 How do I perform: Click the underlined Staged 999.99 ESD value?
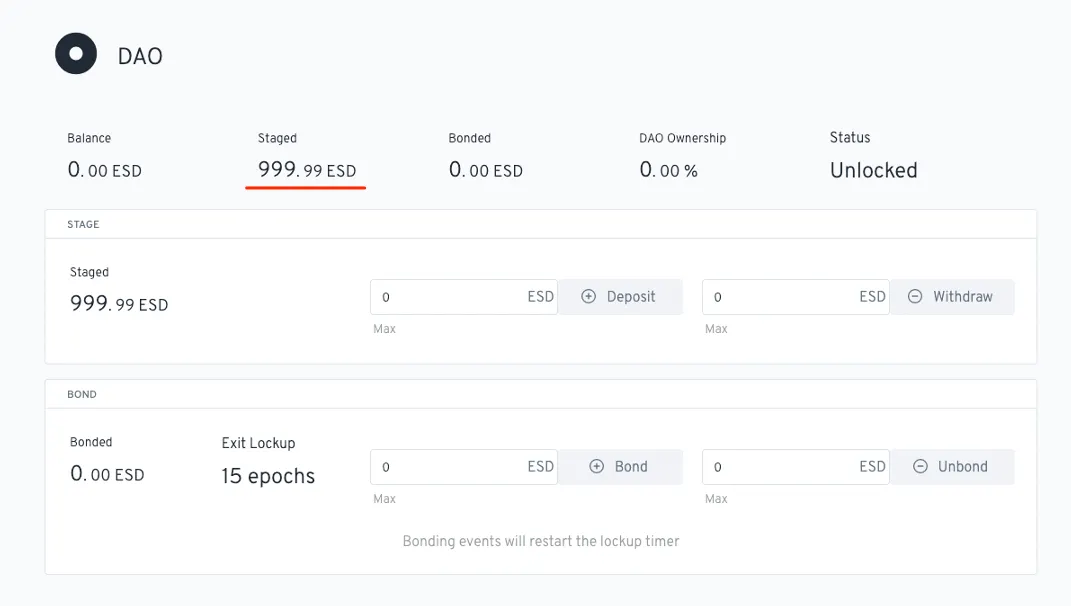click(307, 169)
